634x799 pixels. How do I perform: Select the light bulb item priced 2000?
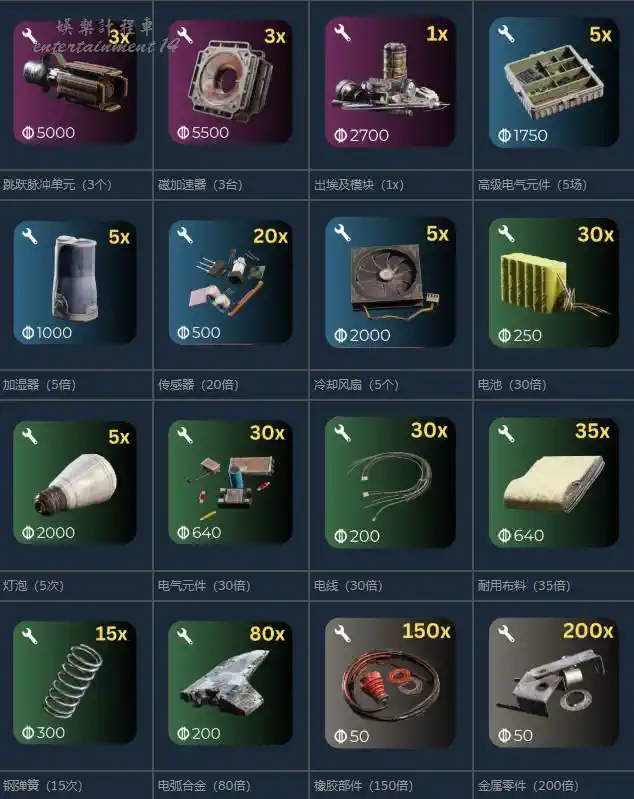tap(74, 482)
